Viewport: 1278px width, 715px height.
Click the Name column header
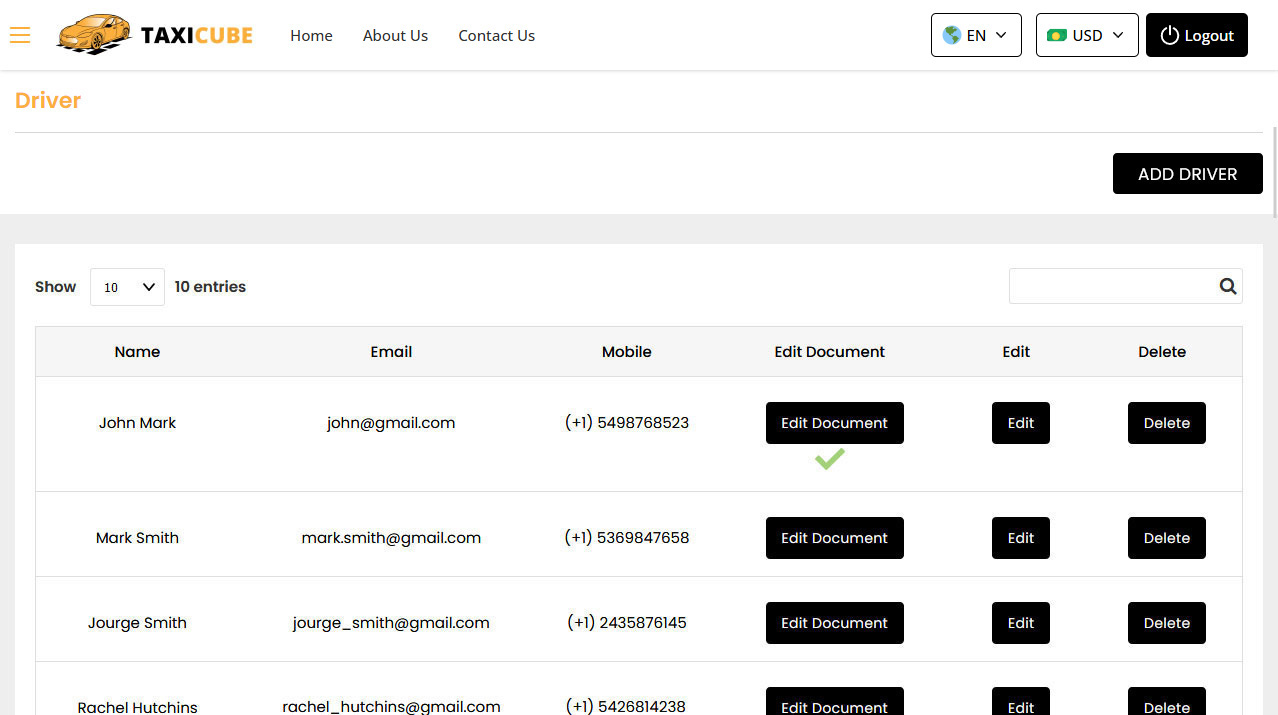[x=137, y=352]
